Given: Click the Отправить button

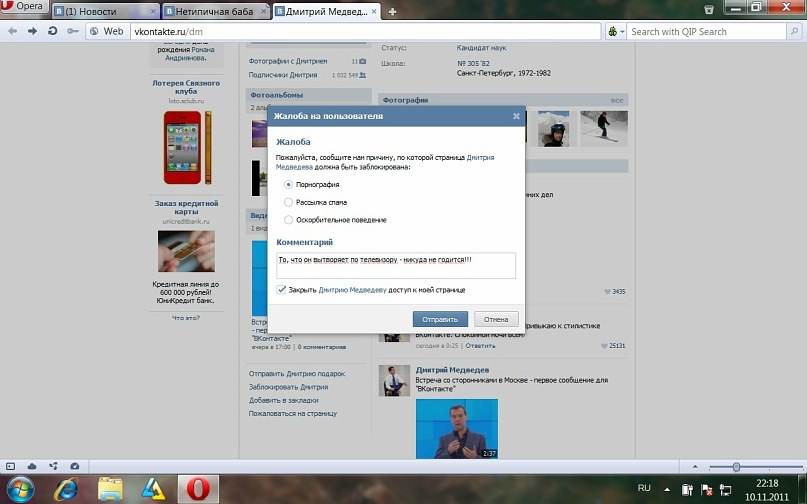Looking at the screenshot, I should click(440, 319).
